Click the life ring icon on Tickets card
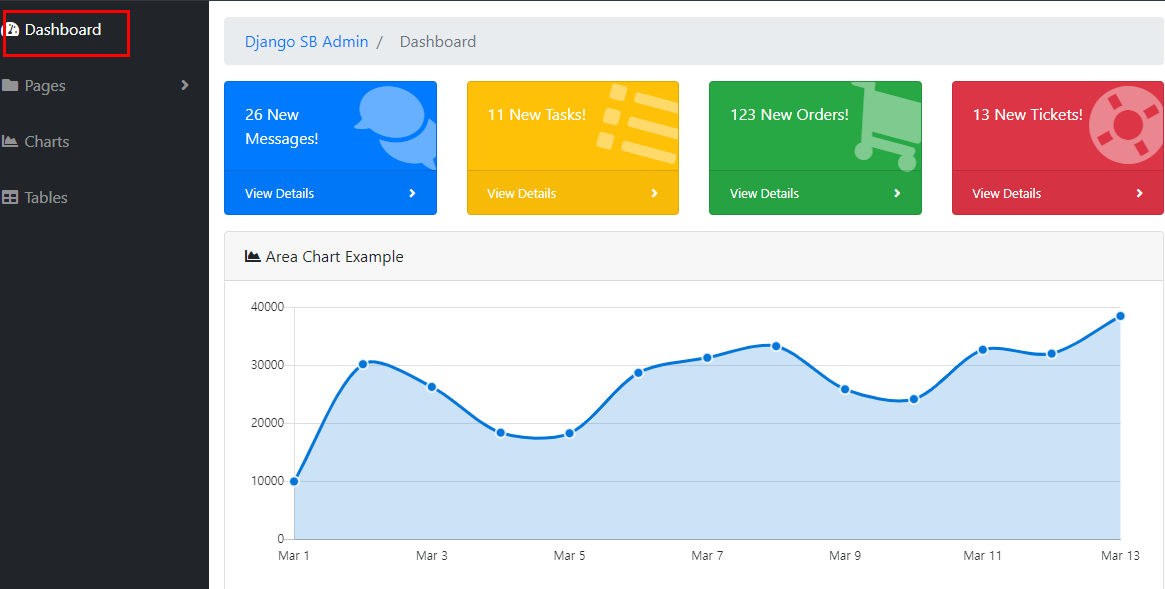Screen dimensions: 1165x589 tap(1126, 126)
